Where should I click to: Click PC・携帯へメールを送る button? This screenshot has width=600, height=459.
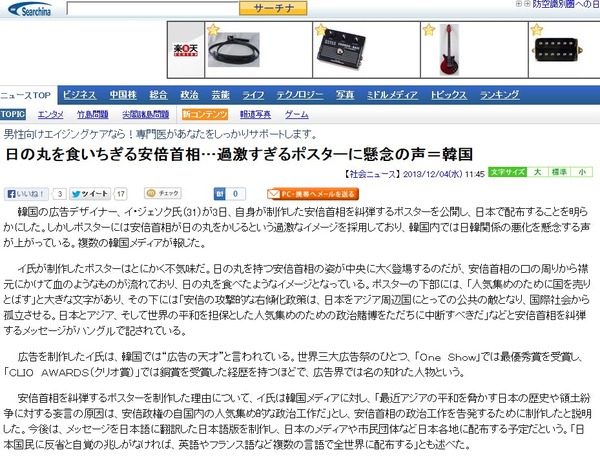click(313, 194)
